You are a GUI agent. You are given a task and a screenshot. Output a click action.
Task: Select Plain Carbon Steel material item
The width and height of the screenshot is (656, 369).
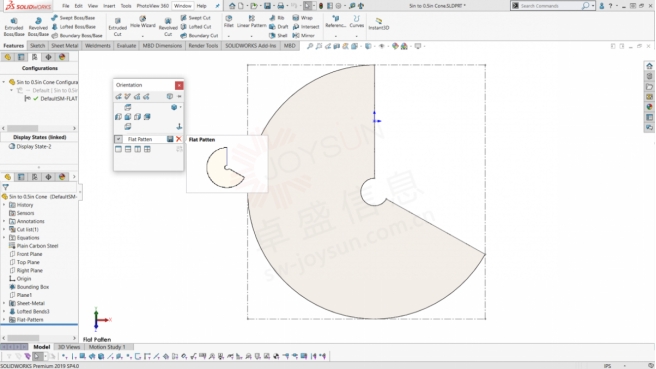point(33,246)
